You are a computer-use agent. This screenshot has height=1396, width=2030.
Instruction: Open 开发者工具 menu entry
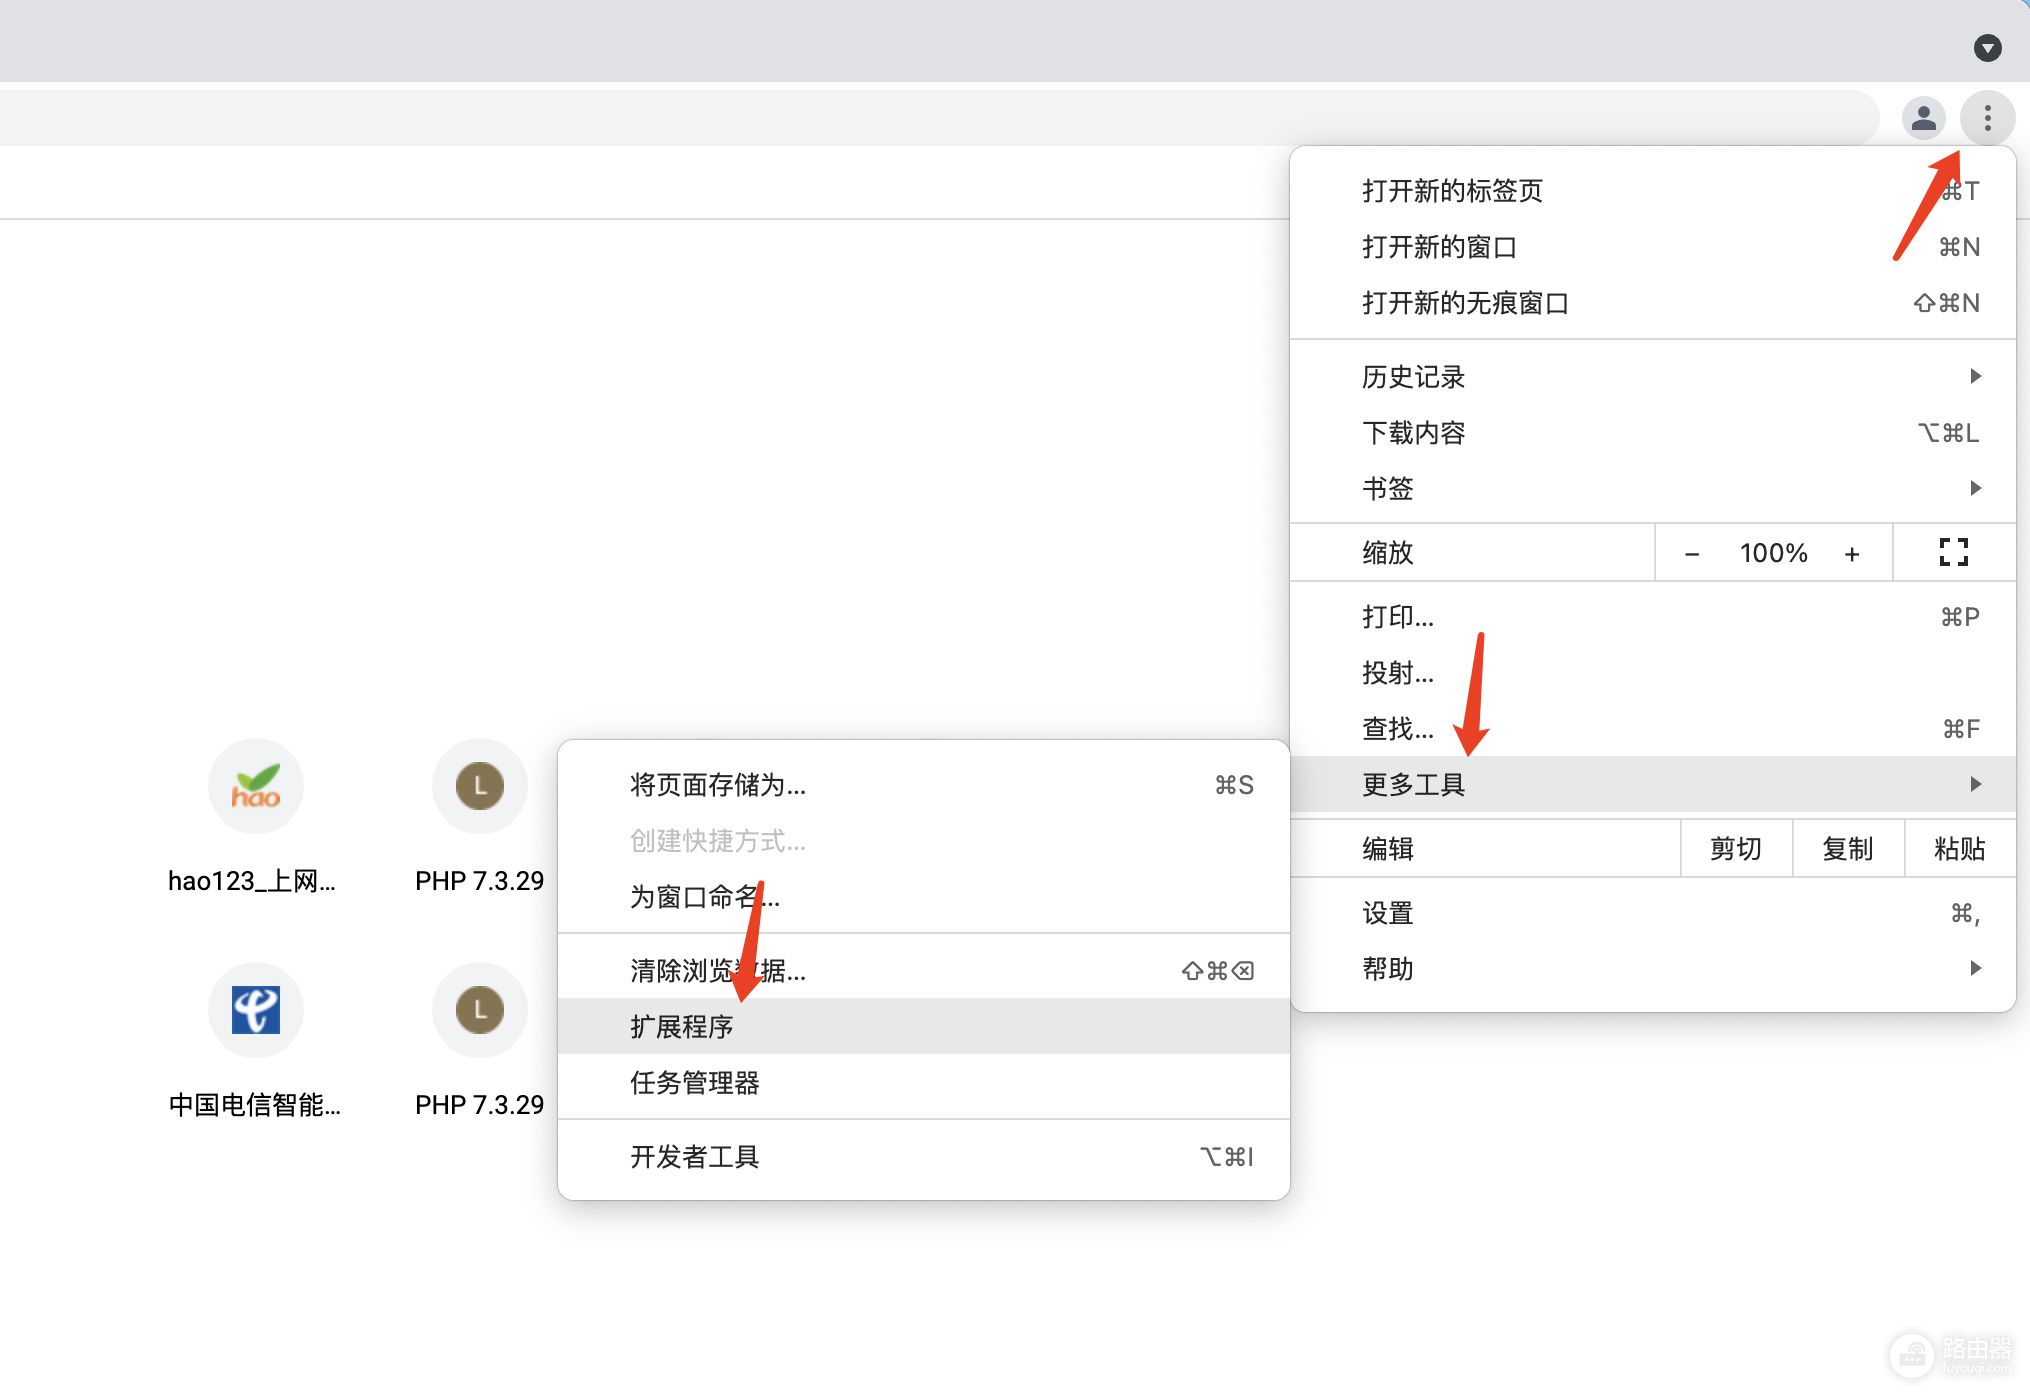point(695,1157)
